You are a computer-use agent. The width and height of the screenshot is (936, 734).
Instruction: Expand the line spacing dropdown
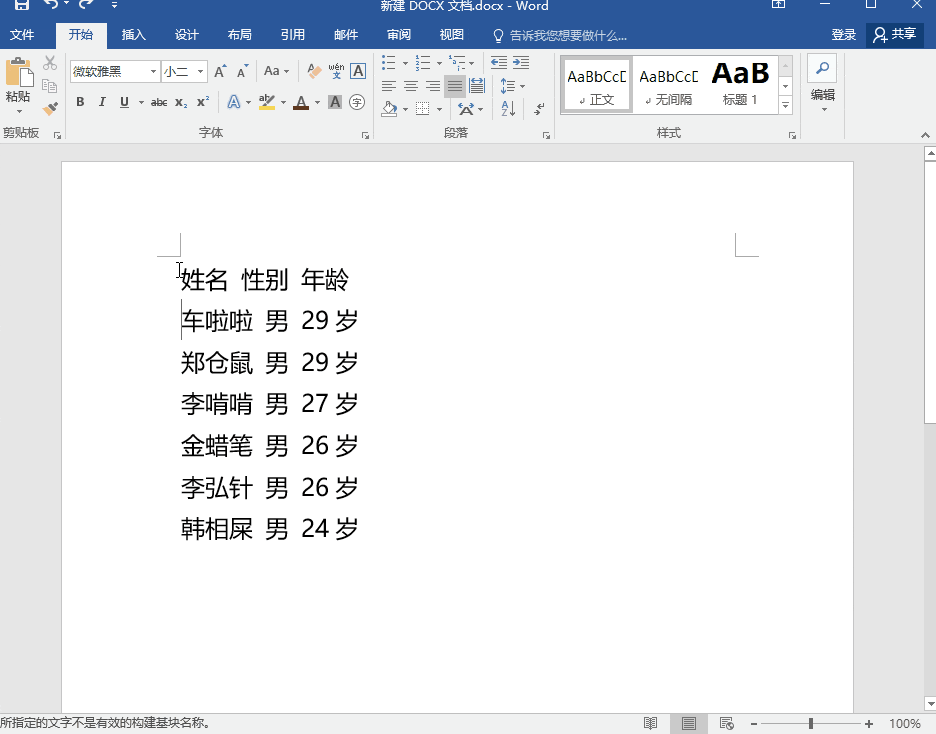click(521, 86)
